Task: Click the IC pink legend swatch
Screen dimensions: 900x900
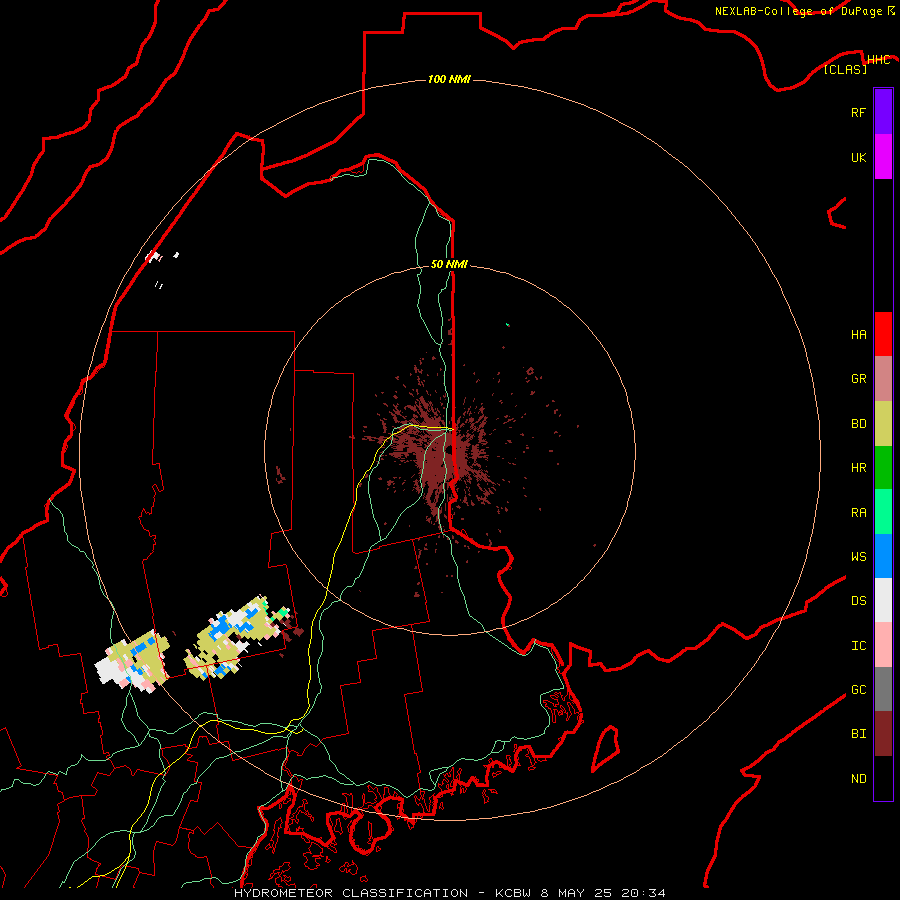Action: point(883,645)
